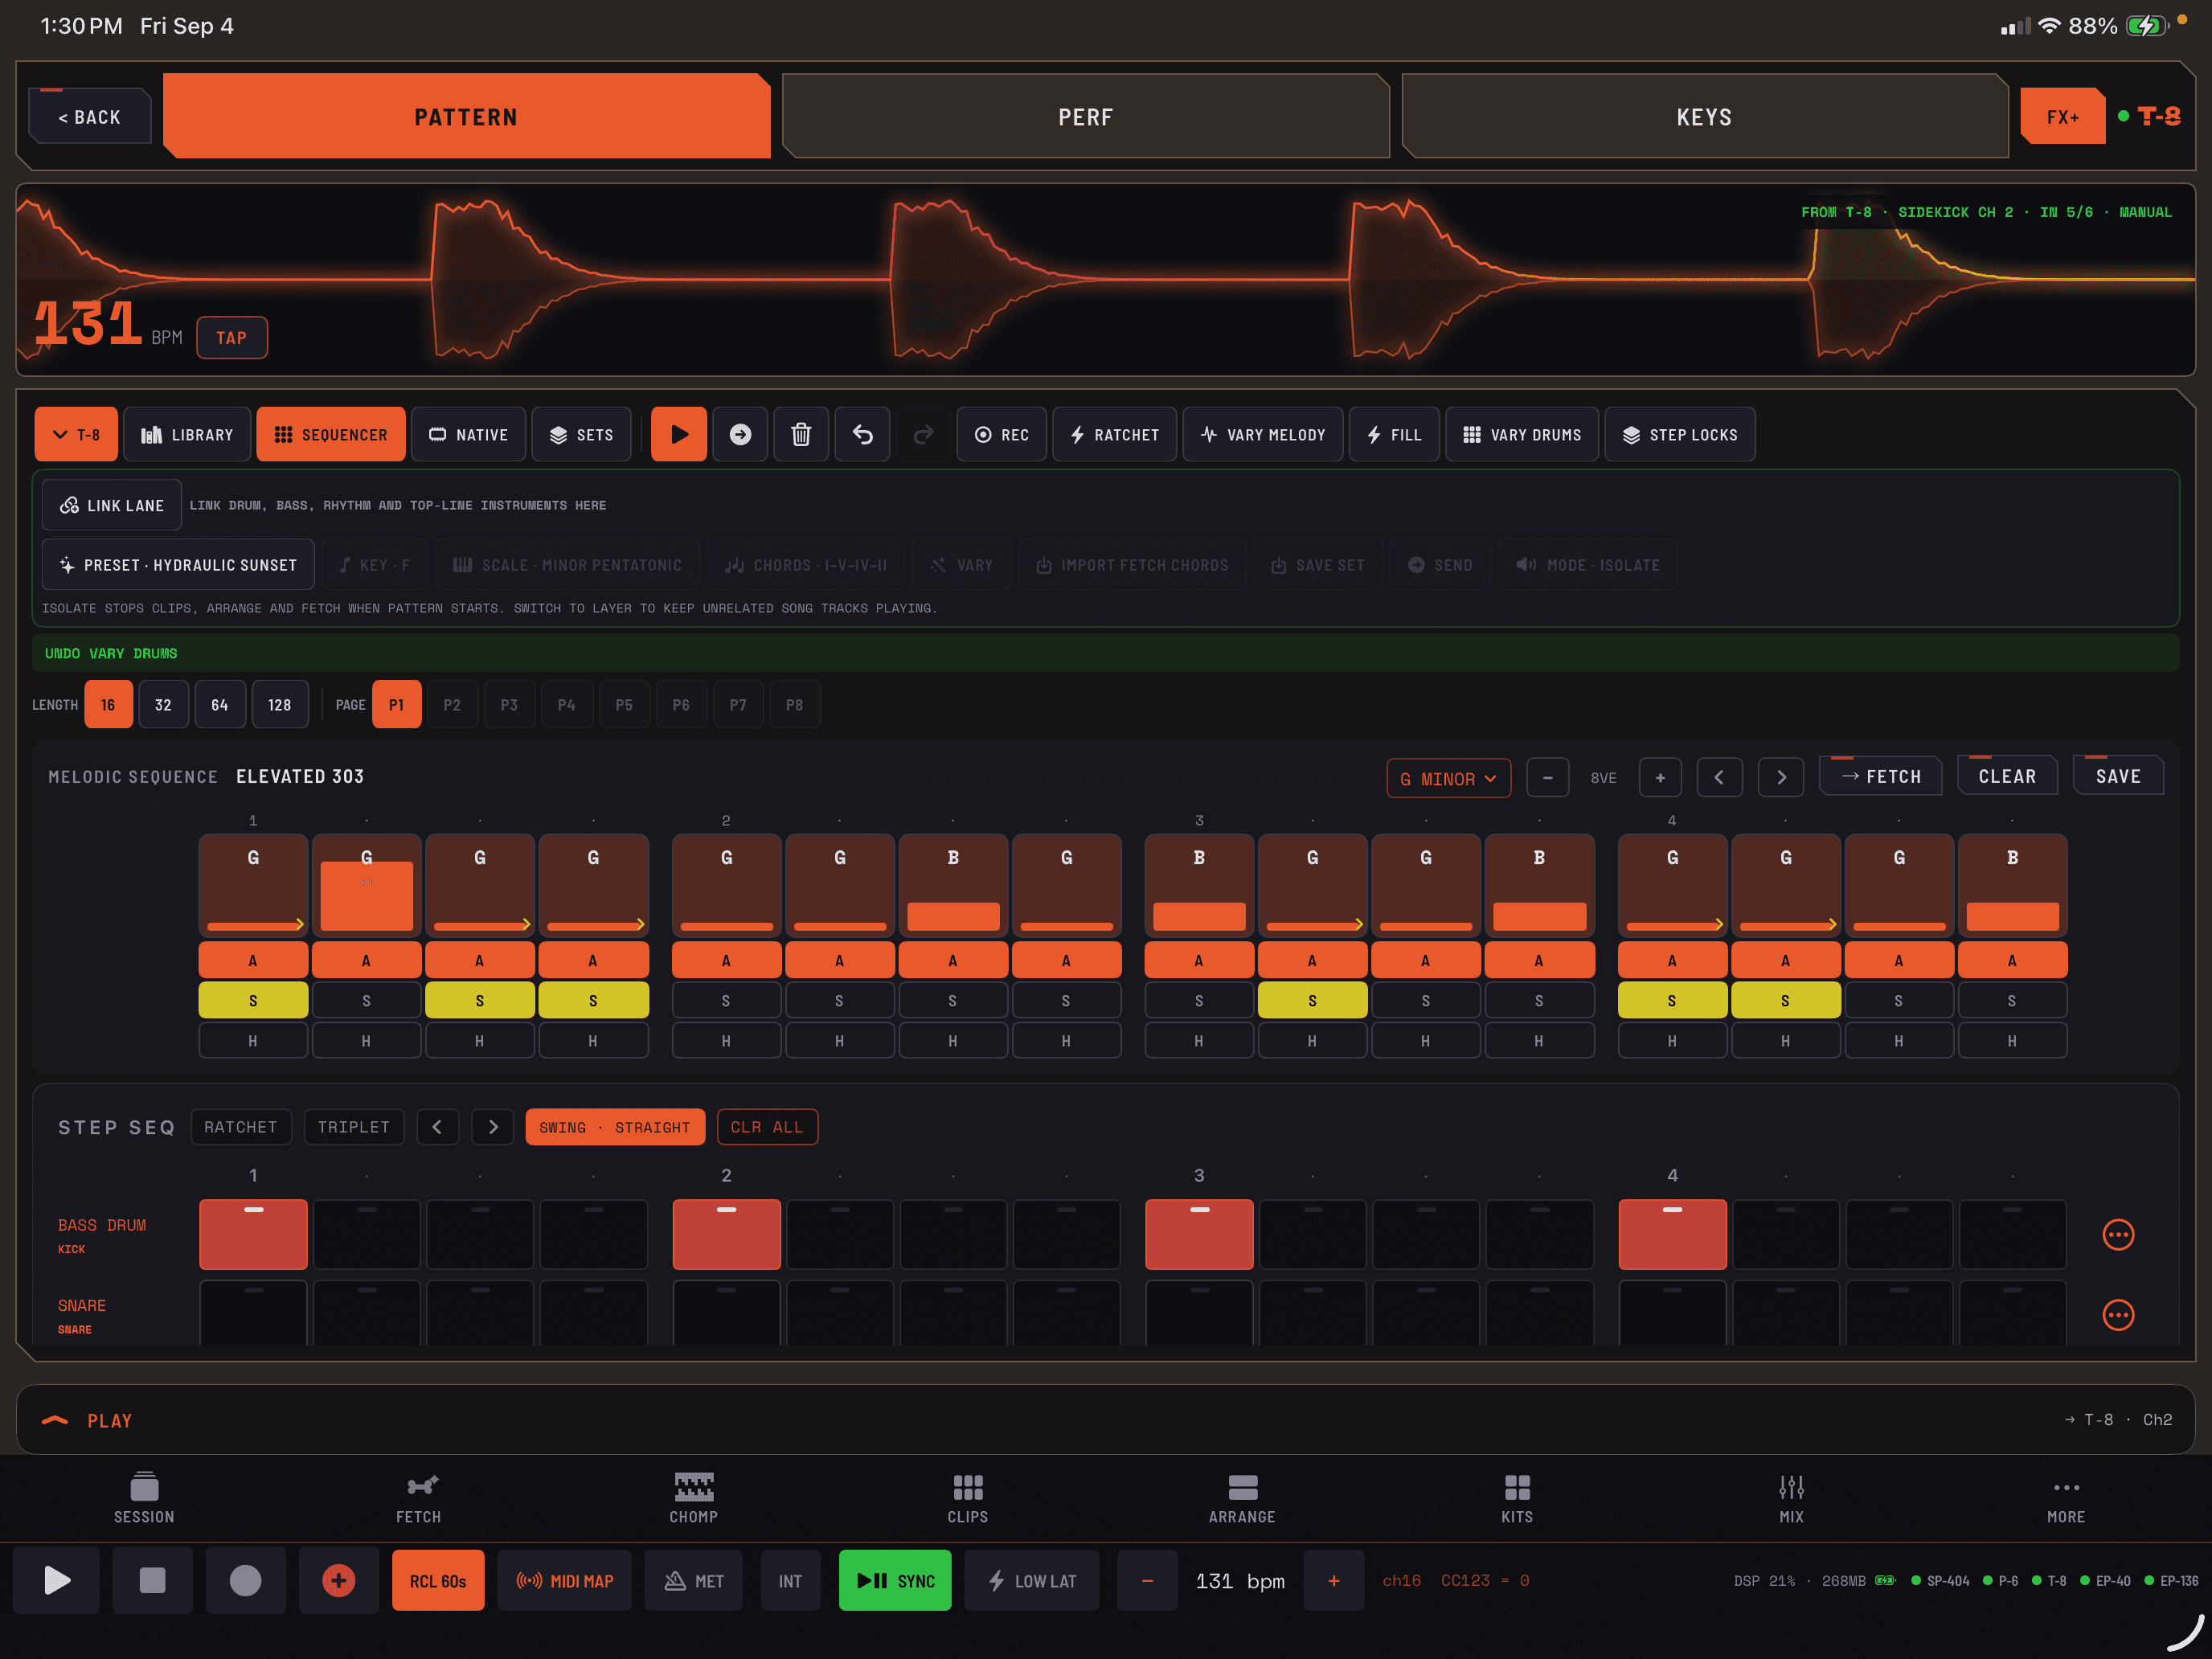
Task: Open the Kits section
Action: point(1517,1497)
